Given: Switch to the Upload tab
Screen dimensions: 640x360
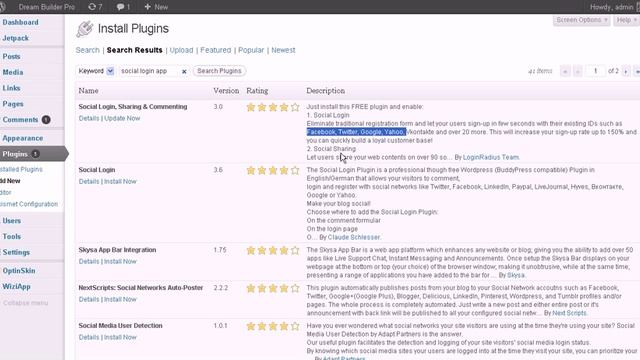Looking at the screenshot, I should pos(181,50).
